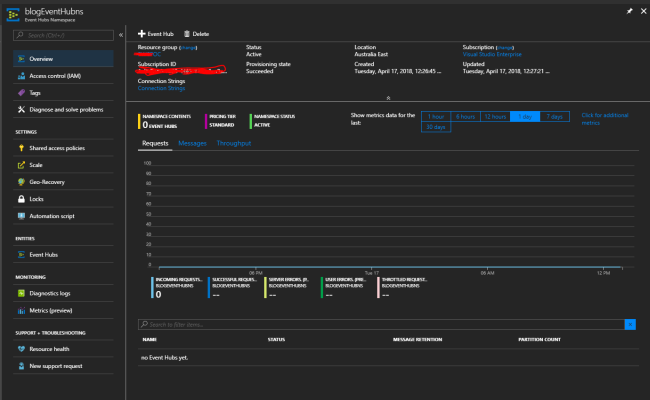Viewport: 650px width, 400px height.
Task: Switch to the Messages tab
Action: [192, 144]
